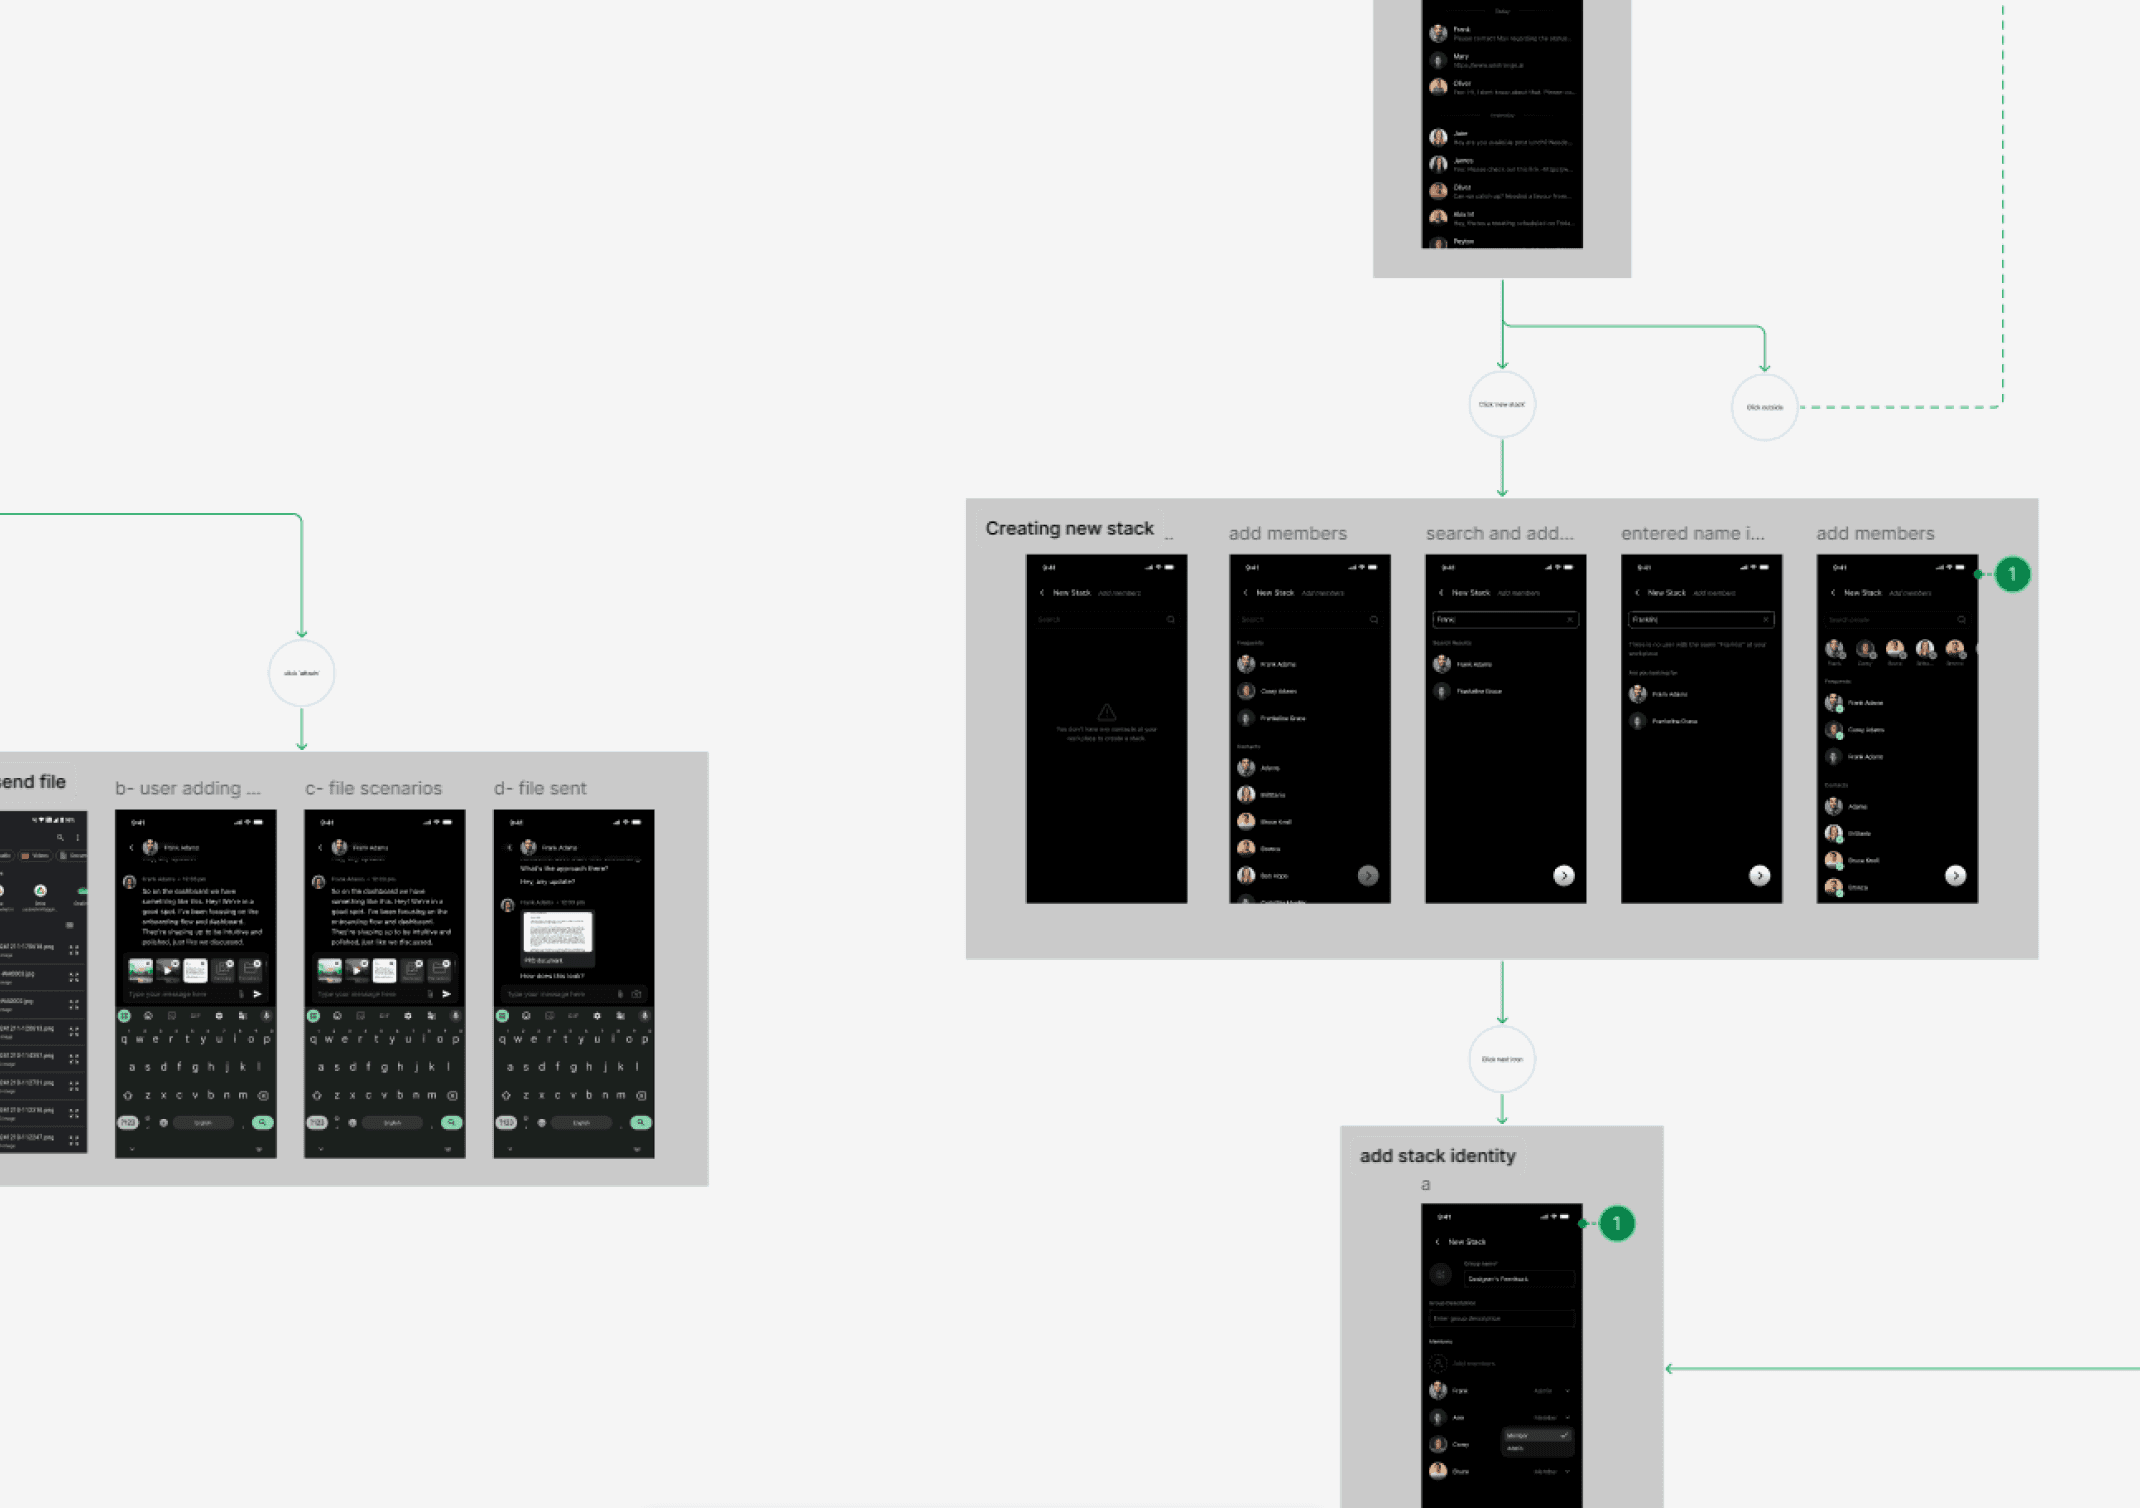The width and height of the screenshot is (2140, 1508).
Task: Click the 'Click new stack' flow node
Action: click(1501, 405)
